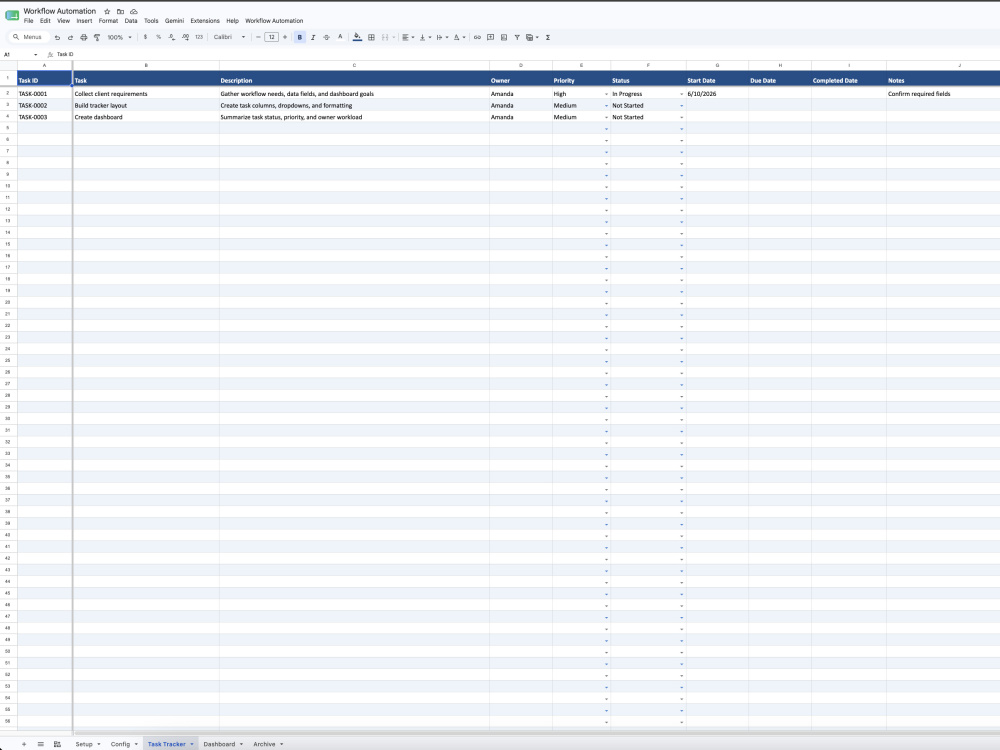Decrease font size minus button
This screenshot has width=1000, height=750.
point(258,37)
